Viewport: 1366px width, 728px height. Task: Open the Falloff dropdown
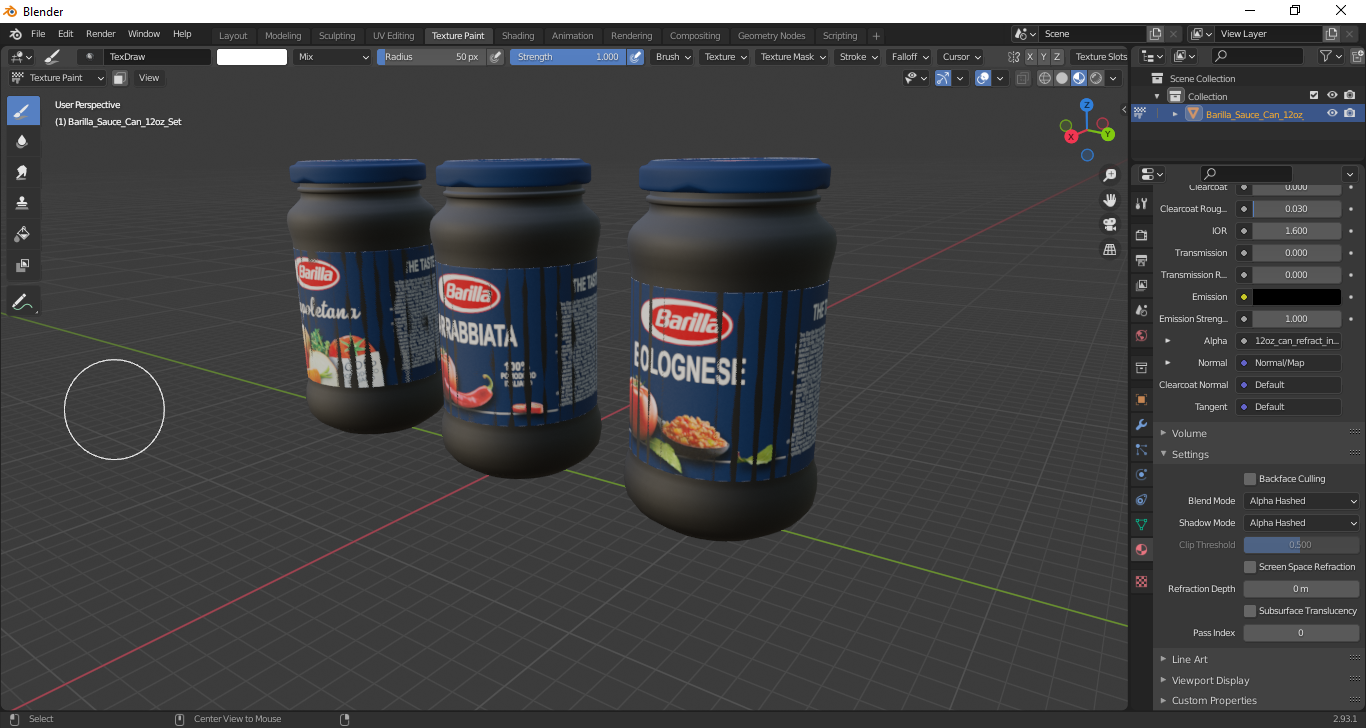tap(909, 57)
